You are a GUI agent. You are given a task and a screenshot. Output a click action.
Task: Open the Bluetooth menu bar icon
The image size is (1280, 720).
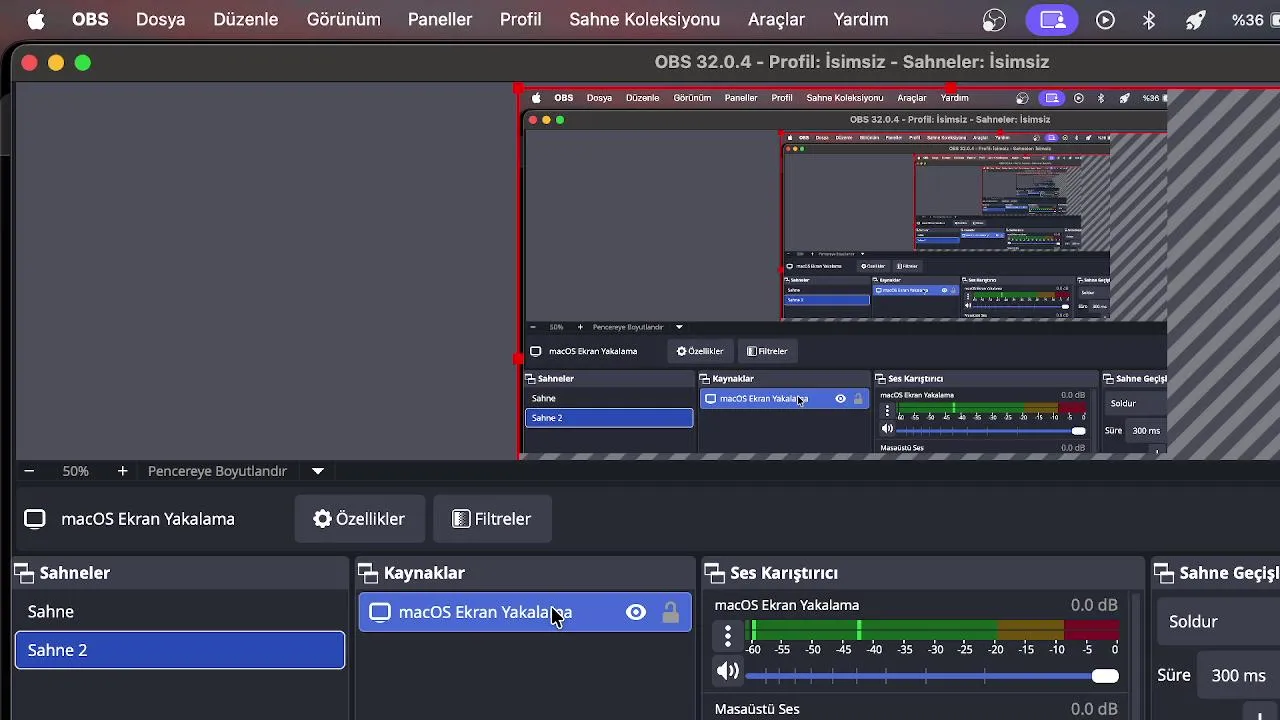1149,19
